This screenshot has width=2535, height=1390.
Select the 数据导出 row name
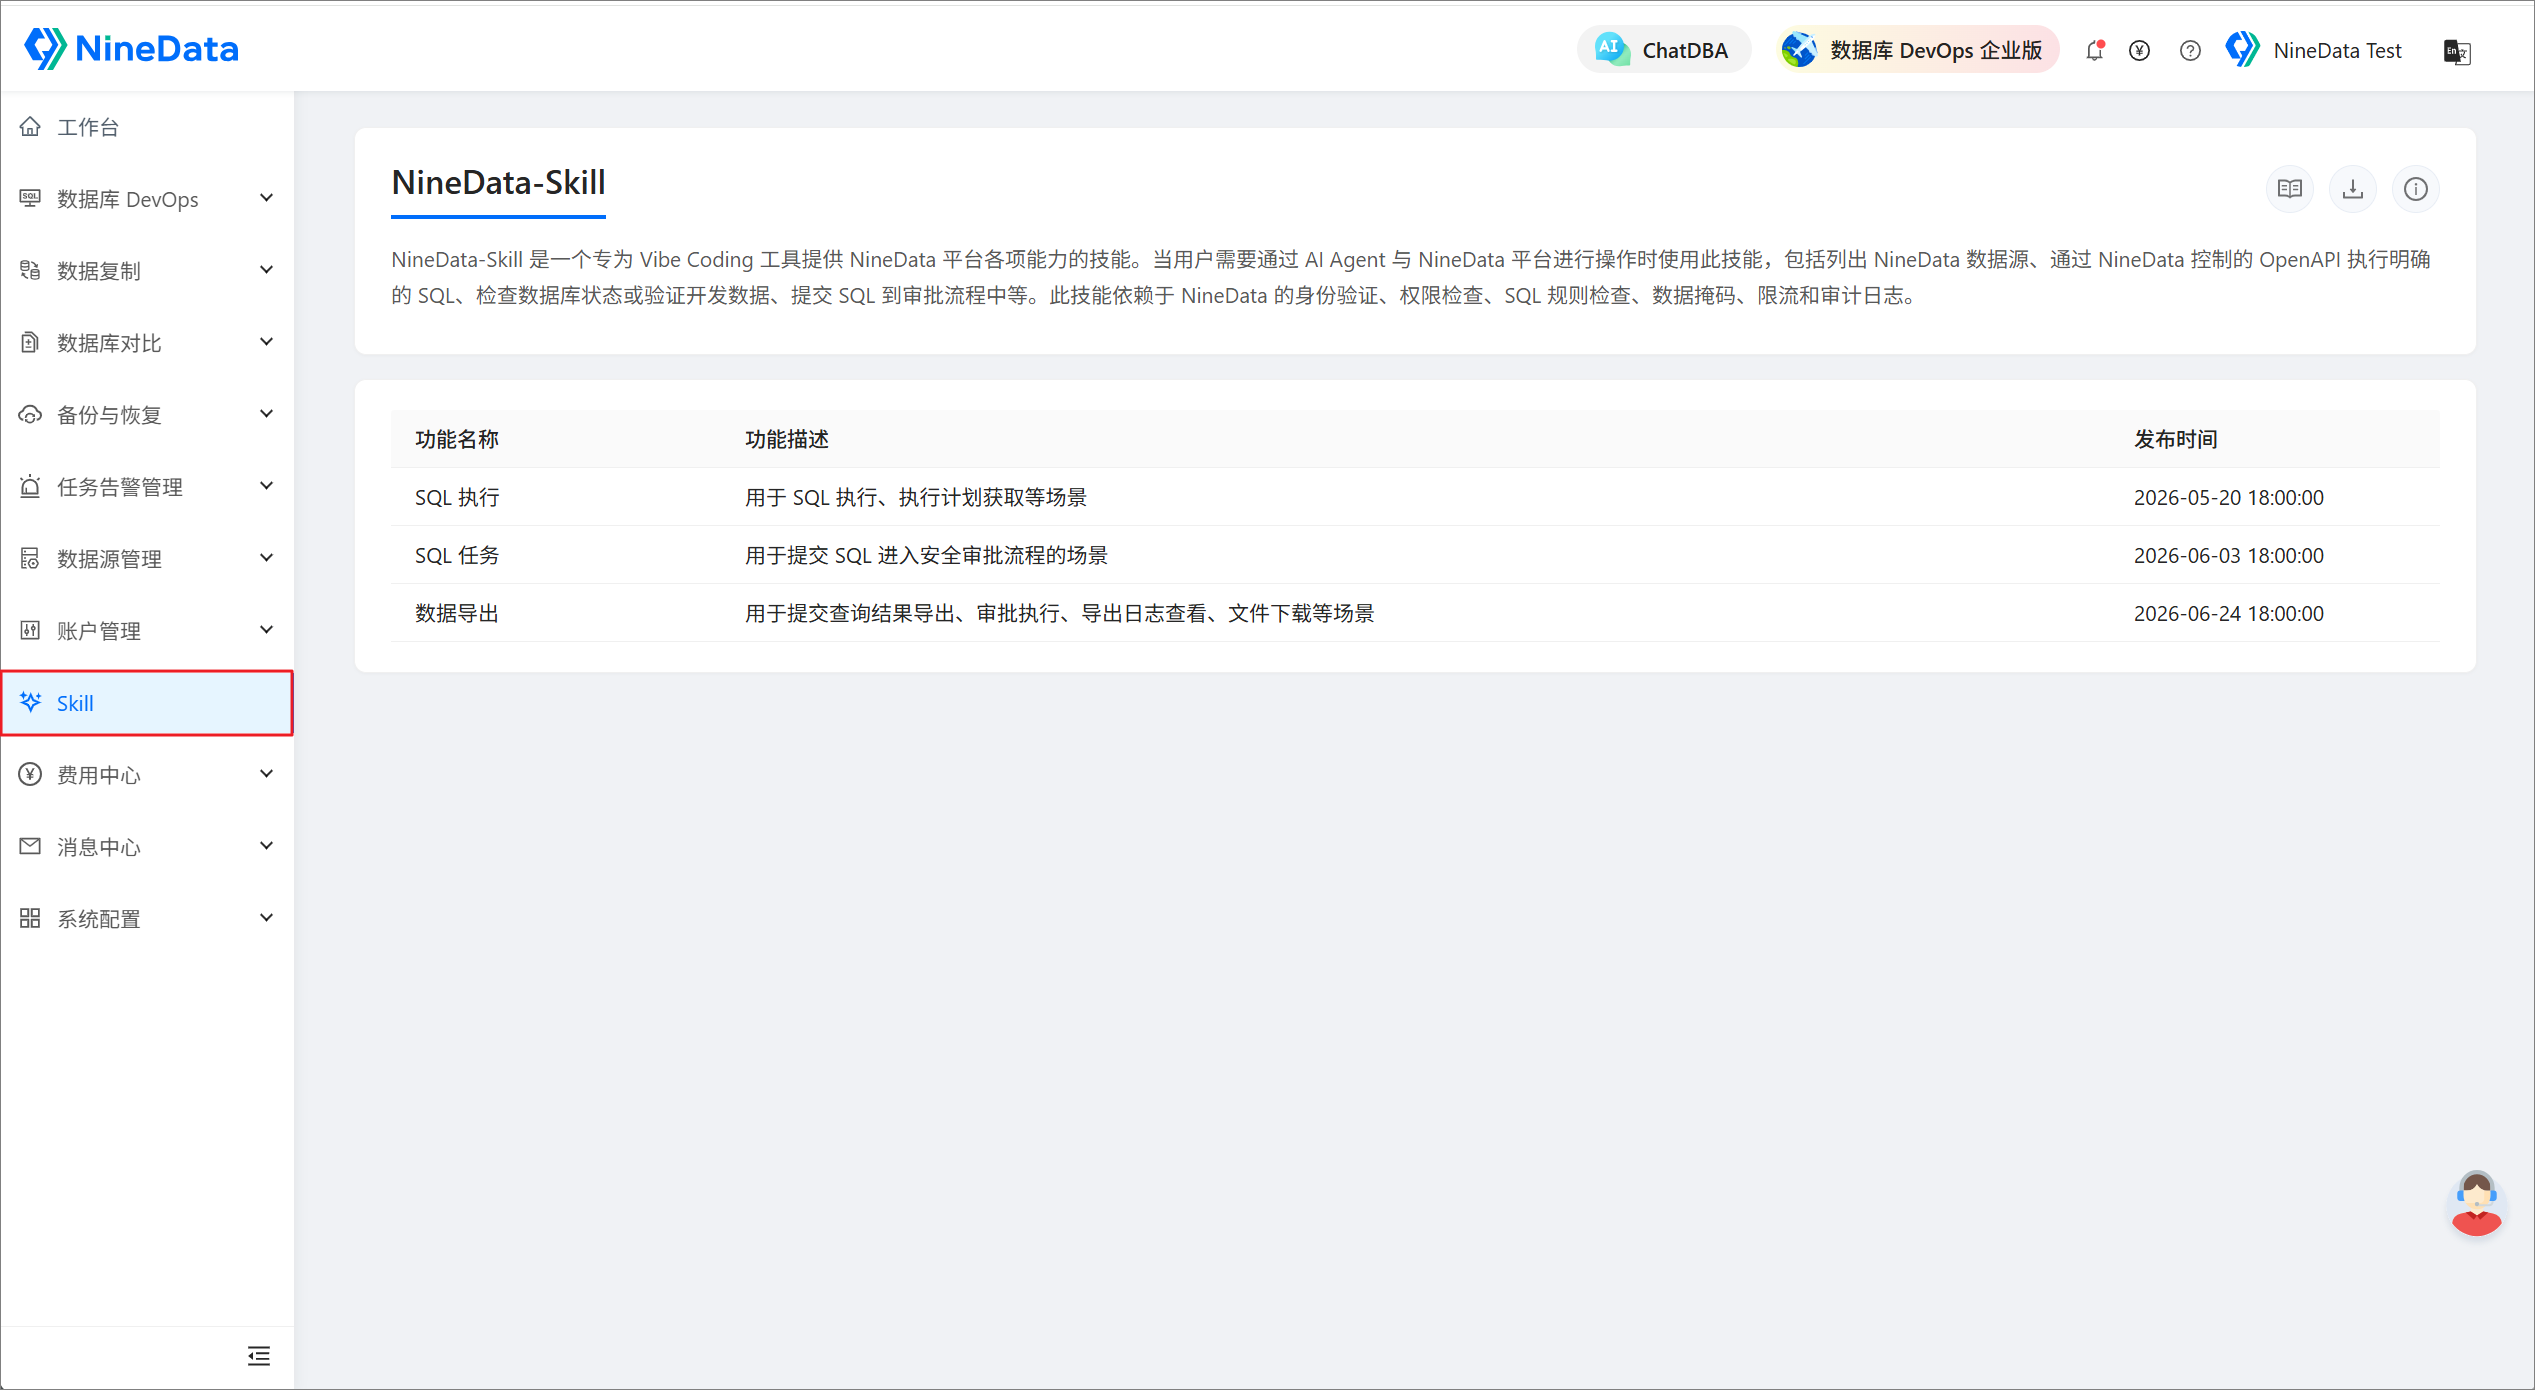click(457, 613)
